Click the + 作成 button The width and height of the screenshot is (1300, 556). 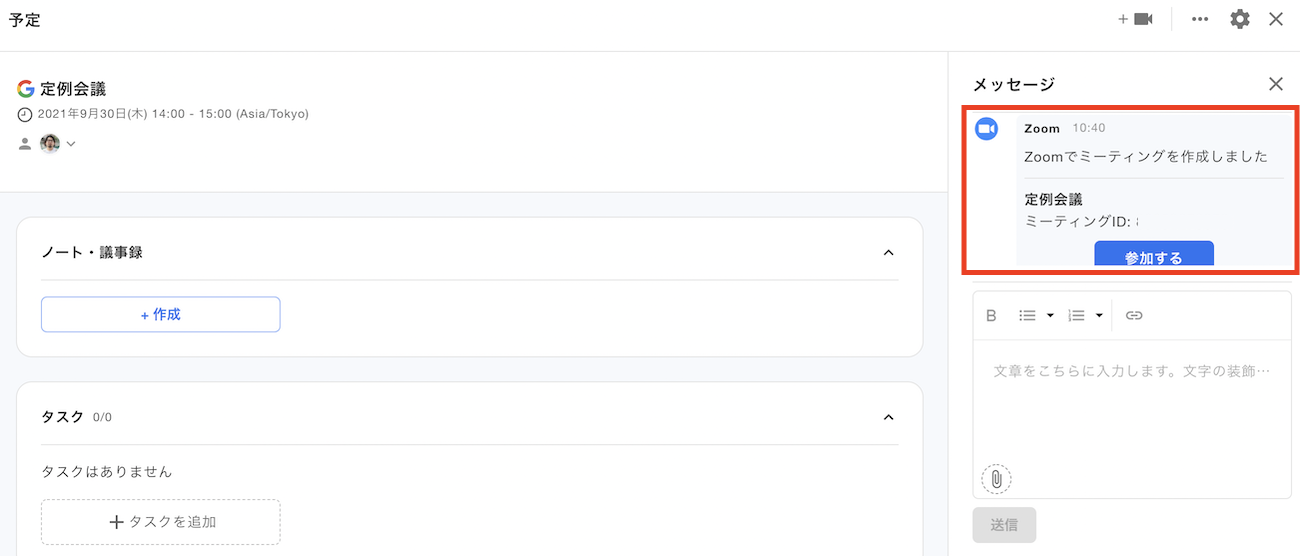coord(160,314)
